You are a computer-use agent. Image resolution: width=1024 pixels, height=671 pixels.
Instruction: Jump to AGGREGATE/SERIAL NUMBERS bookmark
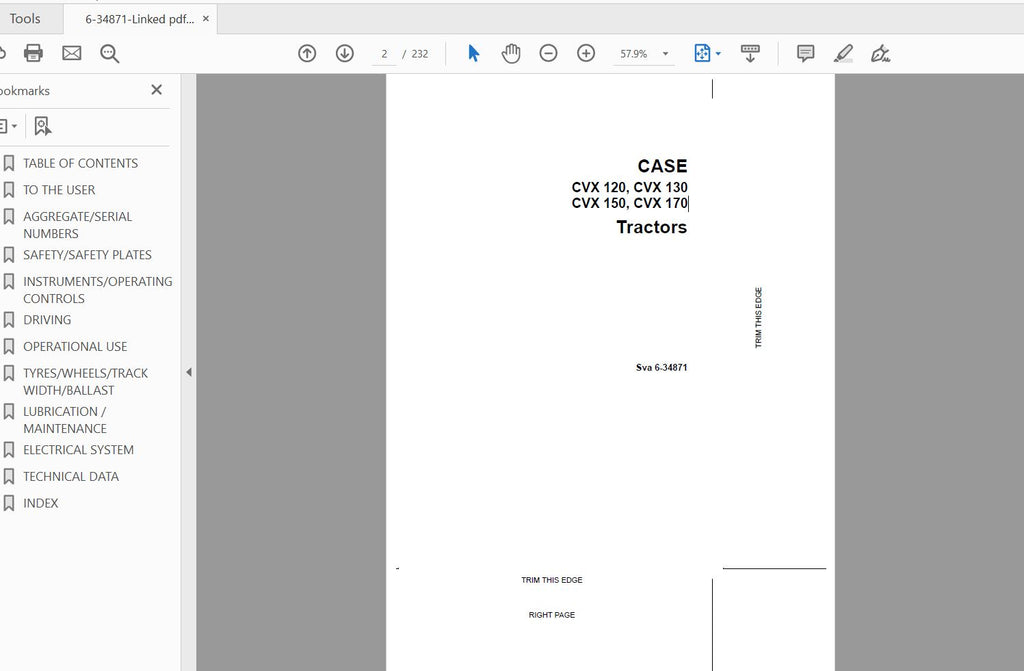(x=77, y=225)
